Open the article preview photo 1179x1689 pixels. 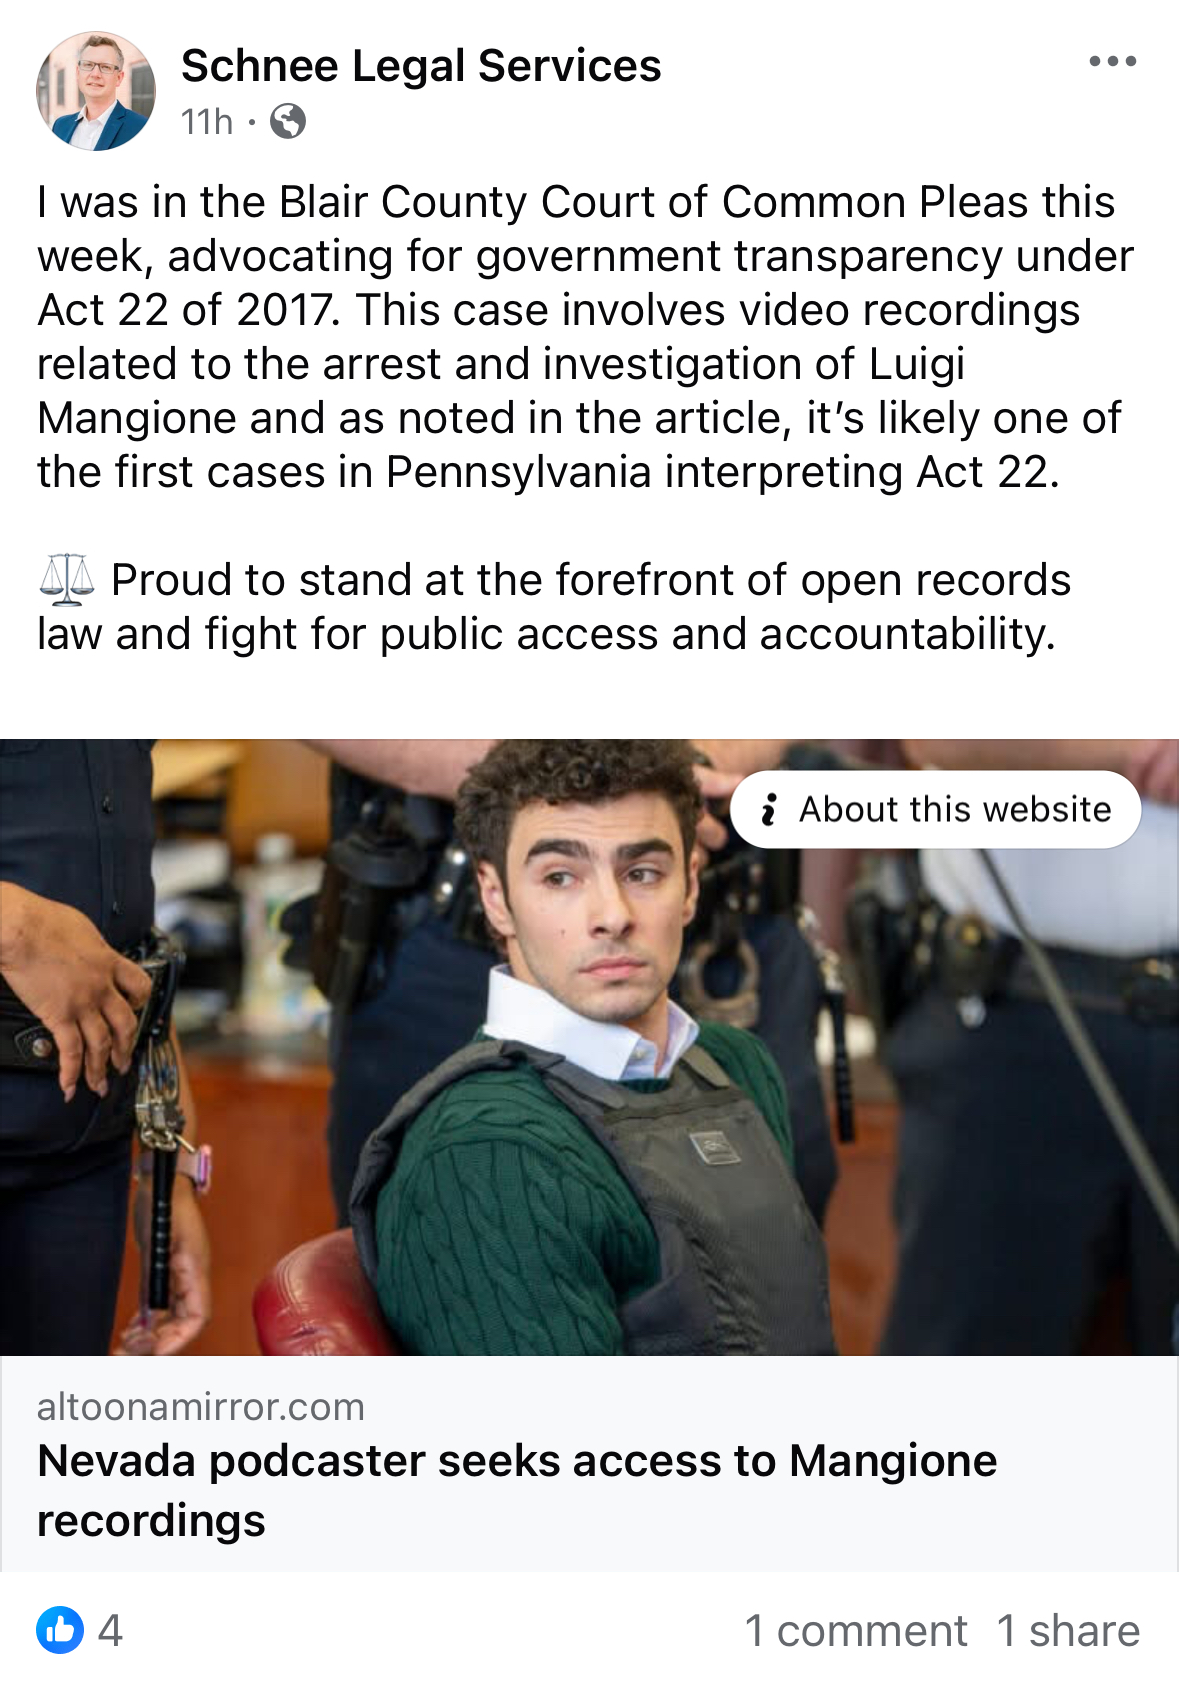[x=589, y=1047]
